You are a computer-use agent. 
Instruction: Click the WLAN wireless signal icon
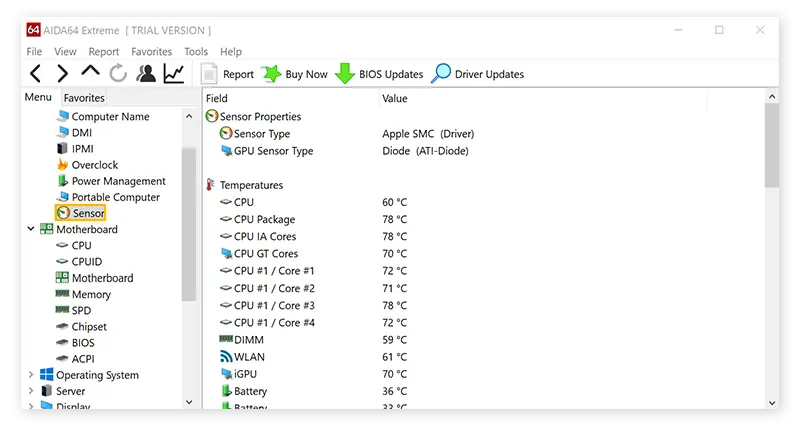click(226, 356)
